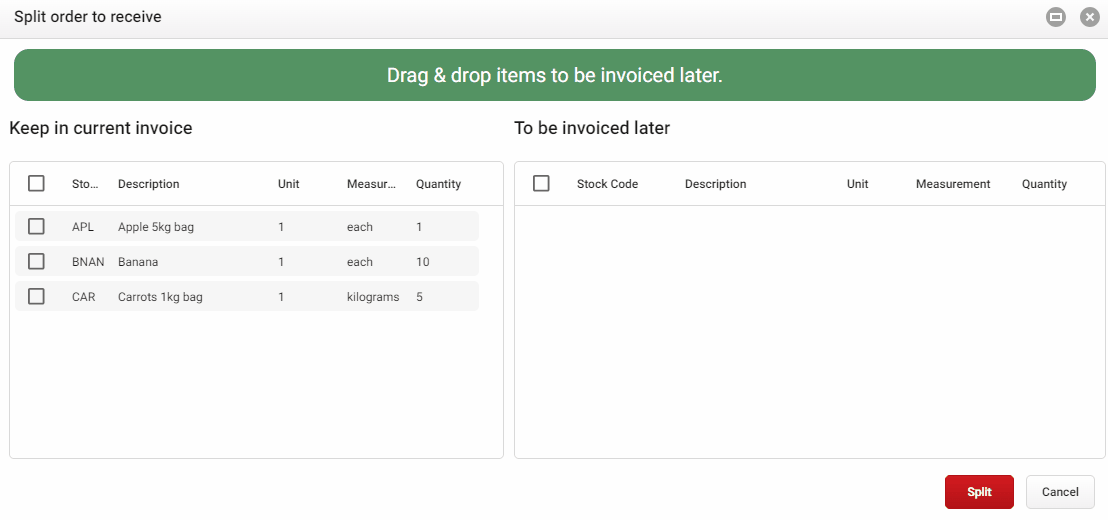This screenshot has height=520, width=1108.
Task: Click the Quantity header in left table
Action: tap(438, 184)
